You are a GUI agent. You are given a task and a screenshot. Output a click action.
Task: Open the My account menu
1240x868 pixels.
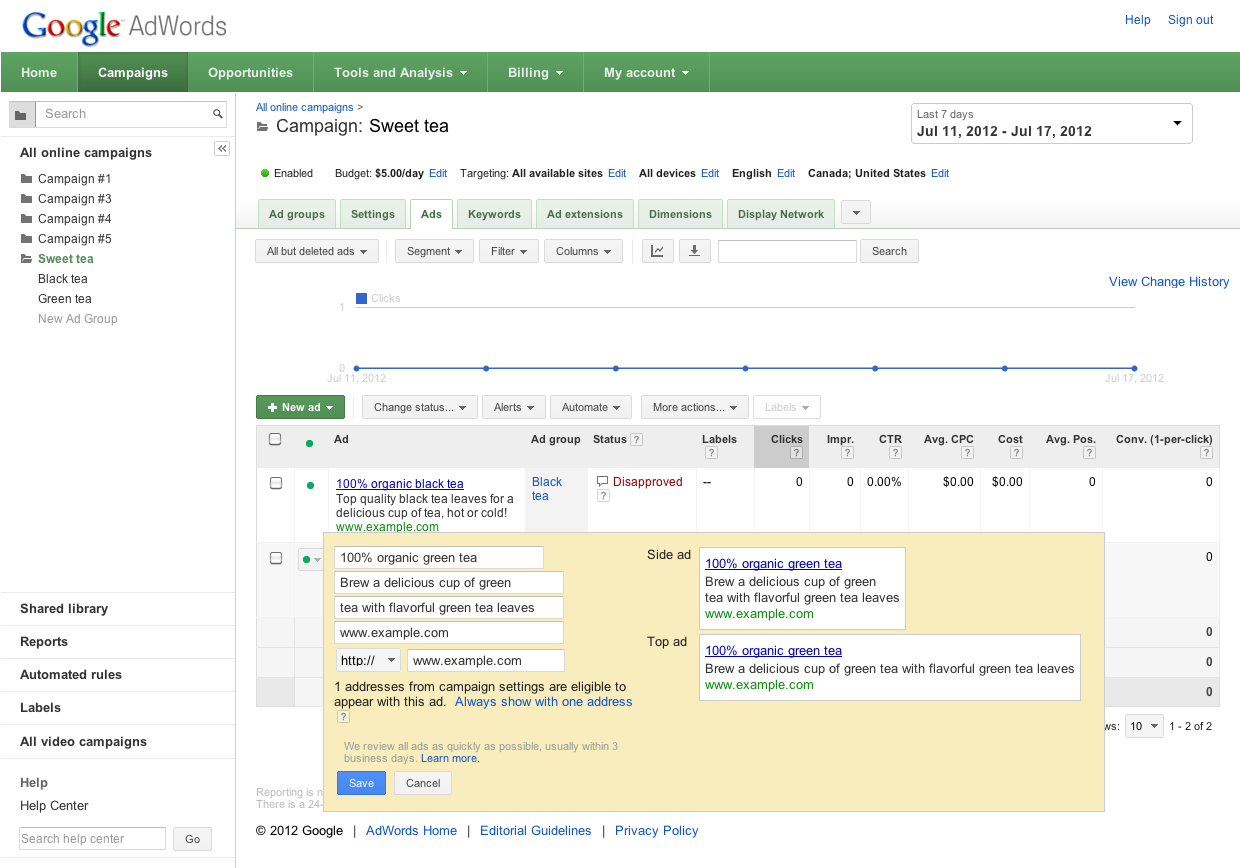[646, 73]
